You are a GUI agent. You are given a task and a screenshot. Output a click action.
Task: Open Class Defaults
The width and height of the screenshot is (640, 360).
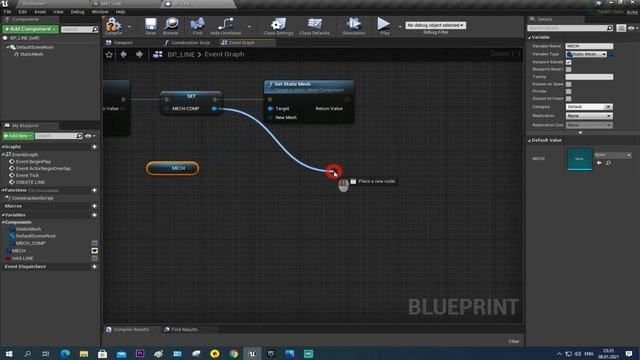(314, 26)
